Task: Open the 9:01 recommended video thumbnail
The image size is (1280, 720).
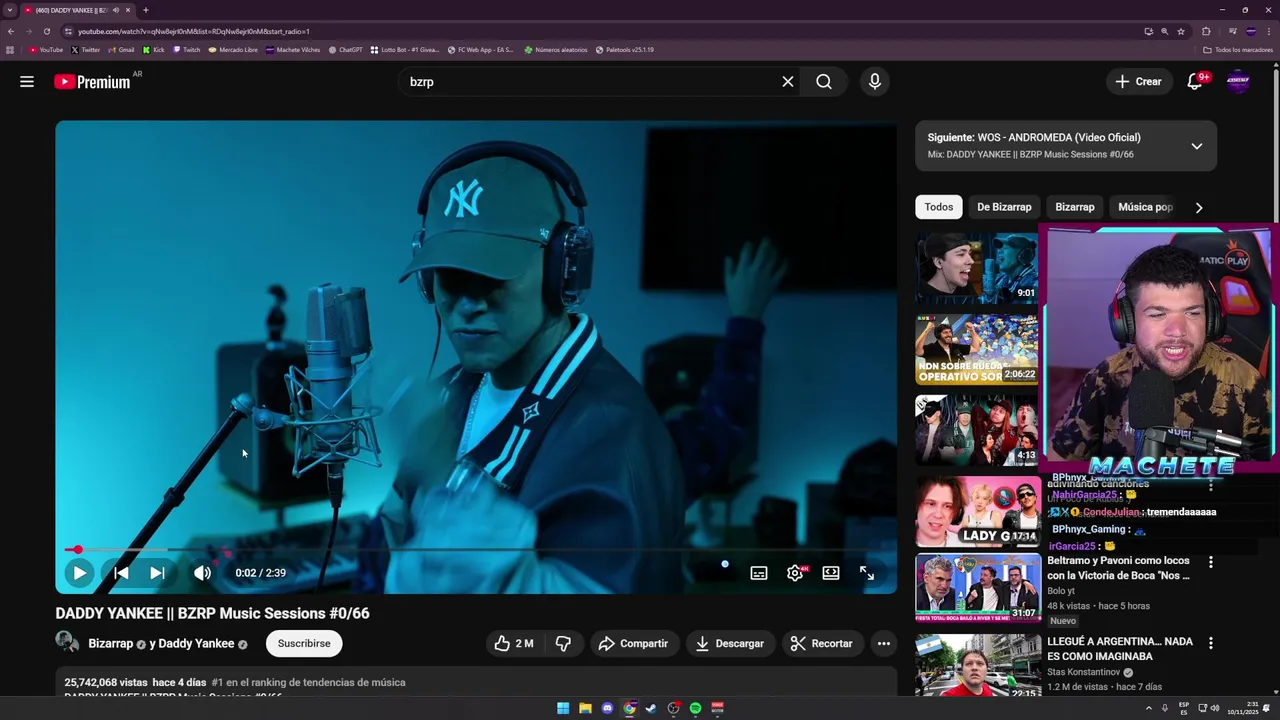Action: click(x=977, y=268)
